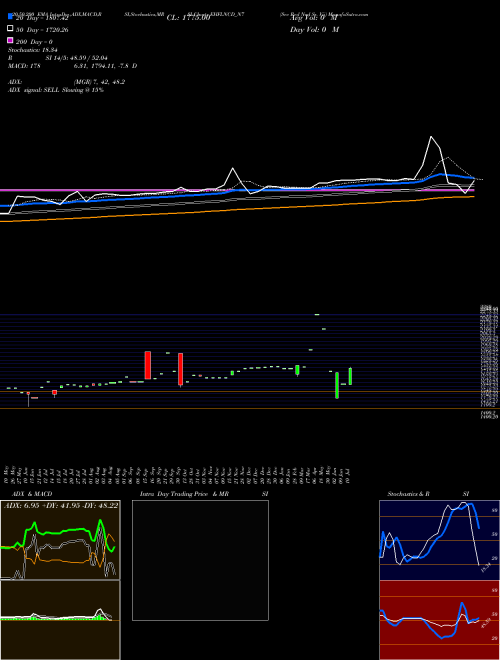Image resolution: width=500 pixels, height=660 pixels.
Task: Click the magenta 200 Day legend swatch
Action: pyautogui.click(x=10, y=40)
